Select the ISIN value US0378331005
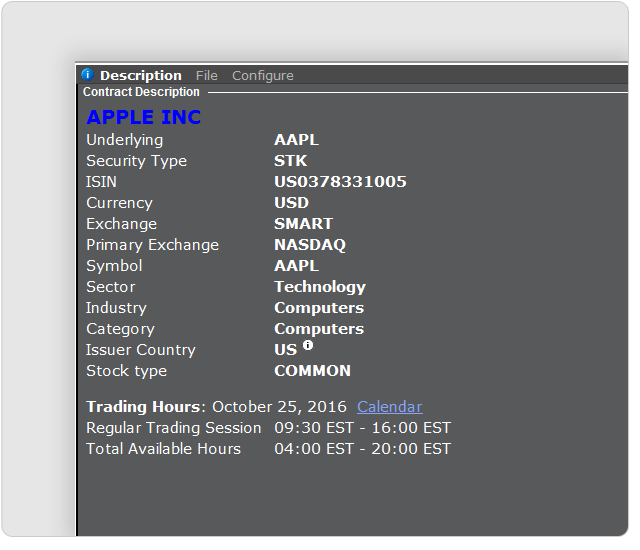The image size is (640, 550). pyautogui.click(x=340, y=182)
